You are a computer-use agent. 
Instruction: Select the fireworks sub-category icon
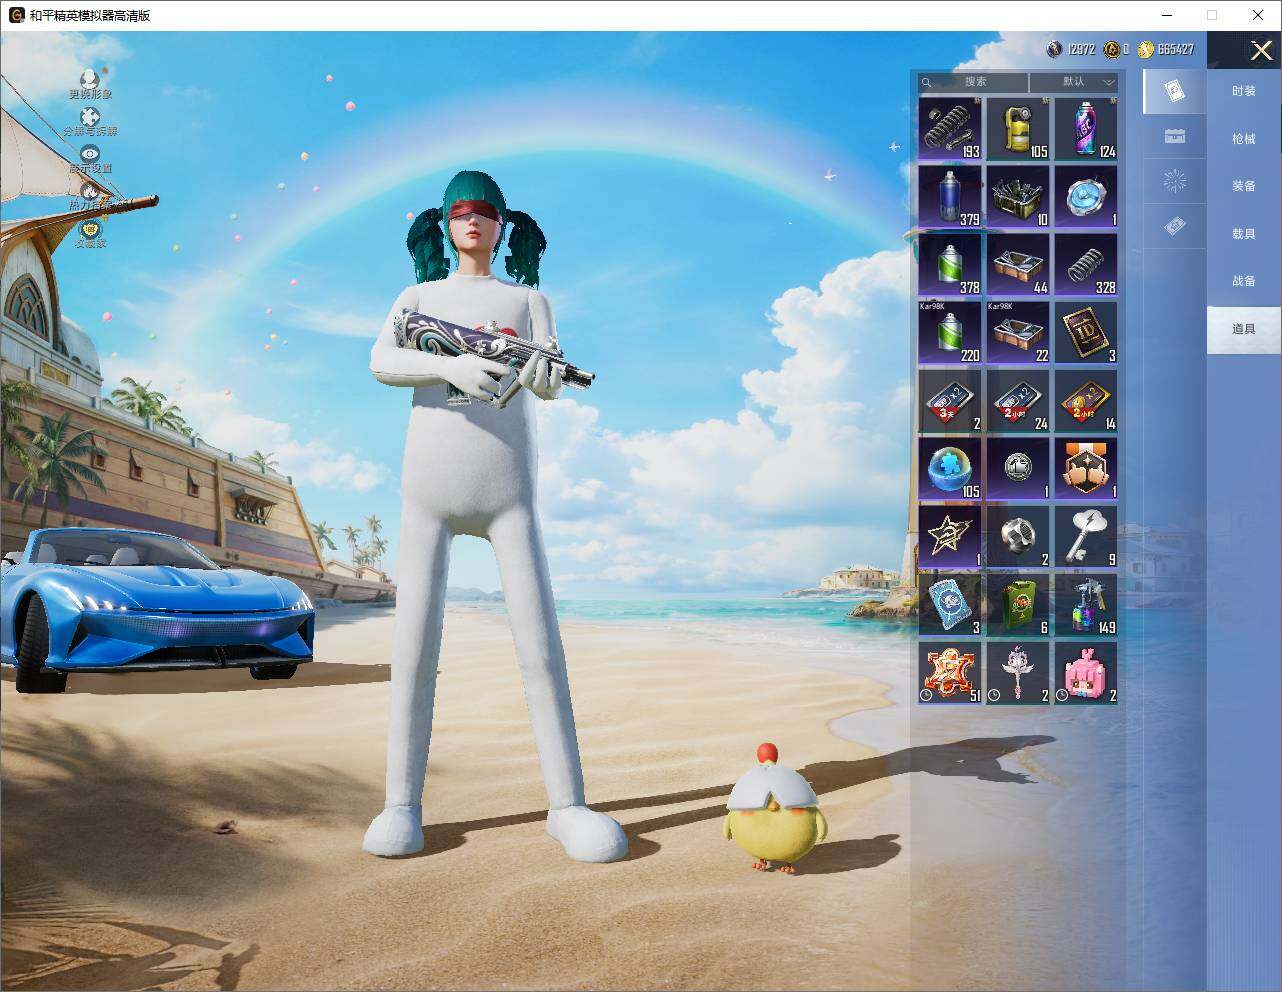point(1175,181)
